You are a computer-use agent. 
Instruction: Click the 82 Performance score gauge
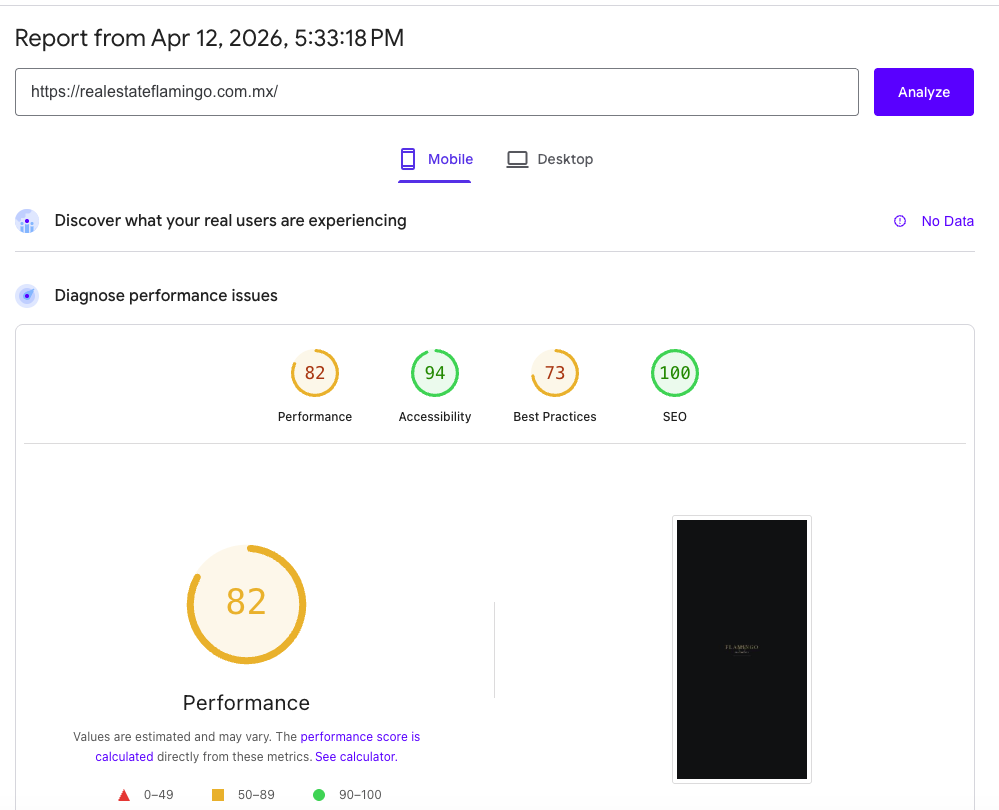(x=315, y=372)
